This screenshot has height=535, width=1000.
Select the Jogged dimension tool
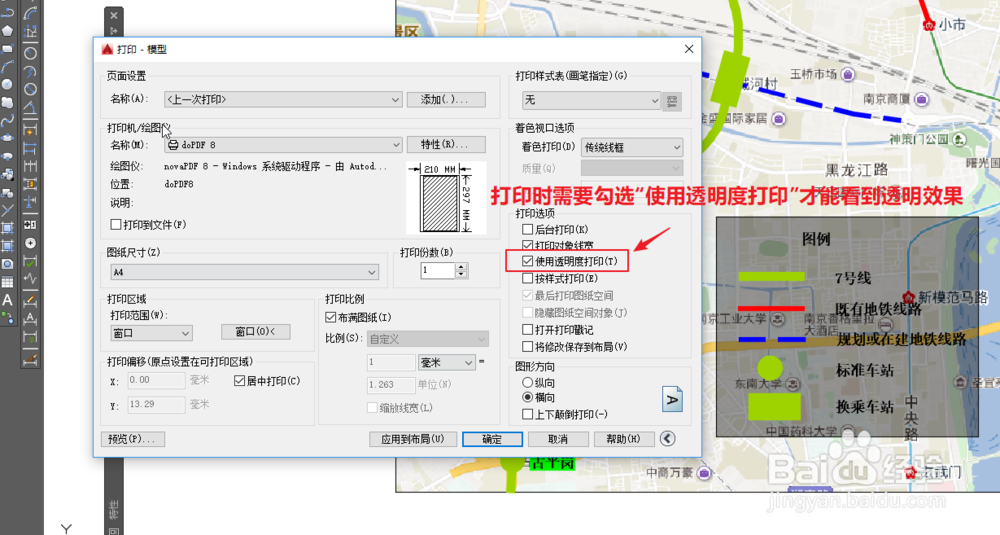(x=30, y=71)
